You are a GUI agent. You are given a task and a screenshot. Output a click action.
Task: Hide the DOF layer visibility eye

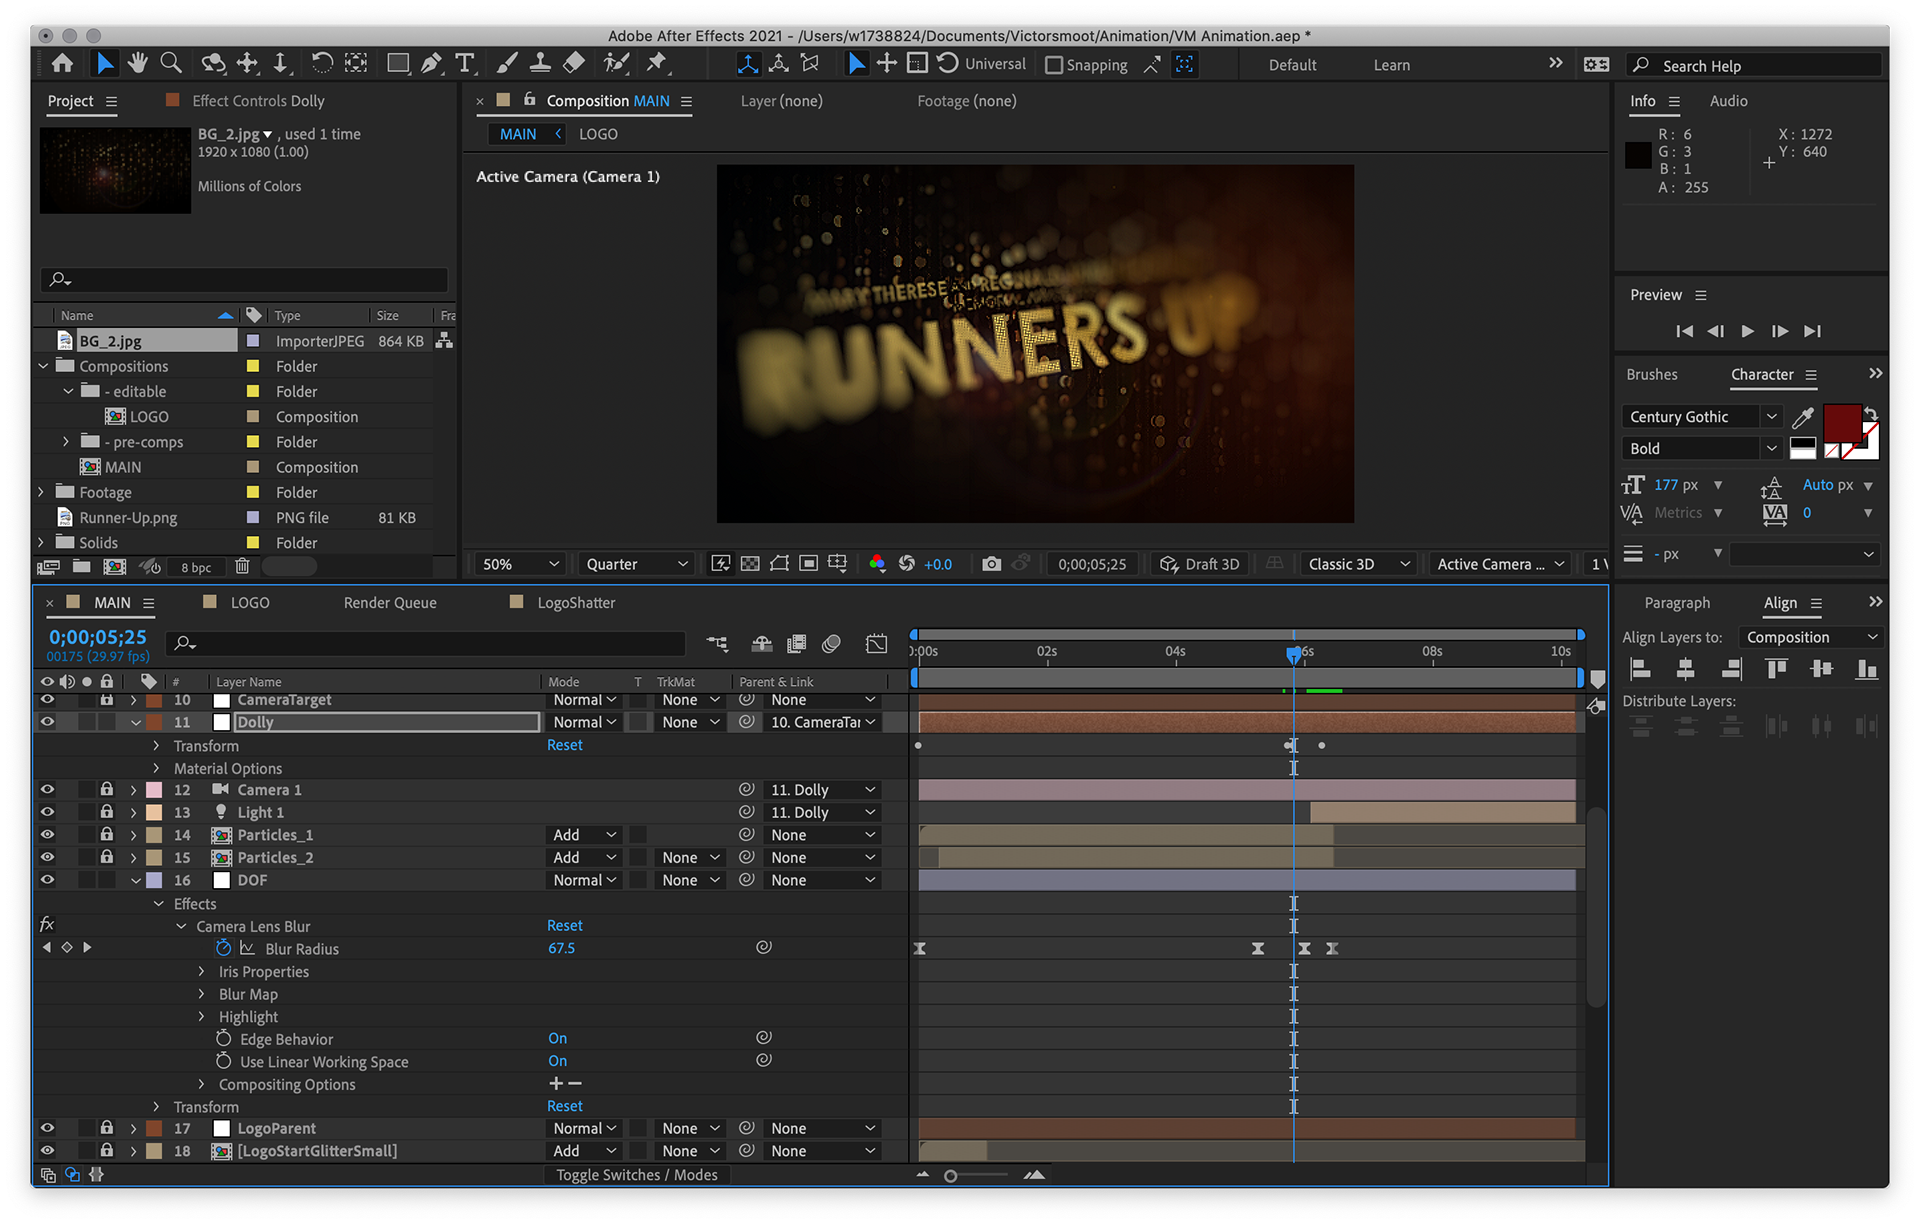point(47,880)
